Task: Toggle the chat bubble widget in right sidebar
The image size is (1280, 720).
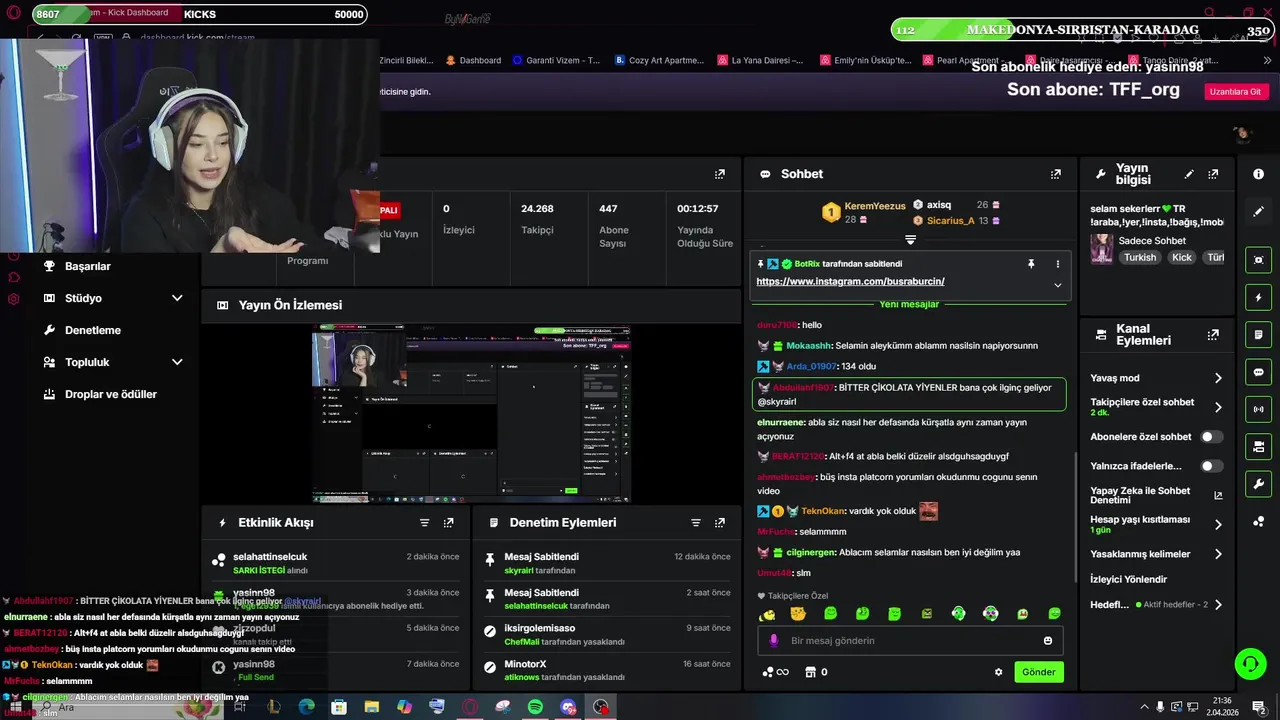Action: click(1258, 372)
